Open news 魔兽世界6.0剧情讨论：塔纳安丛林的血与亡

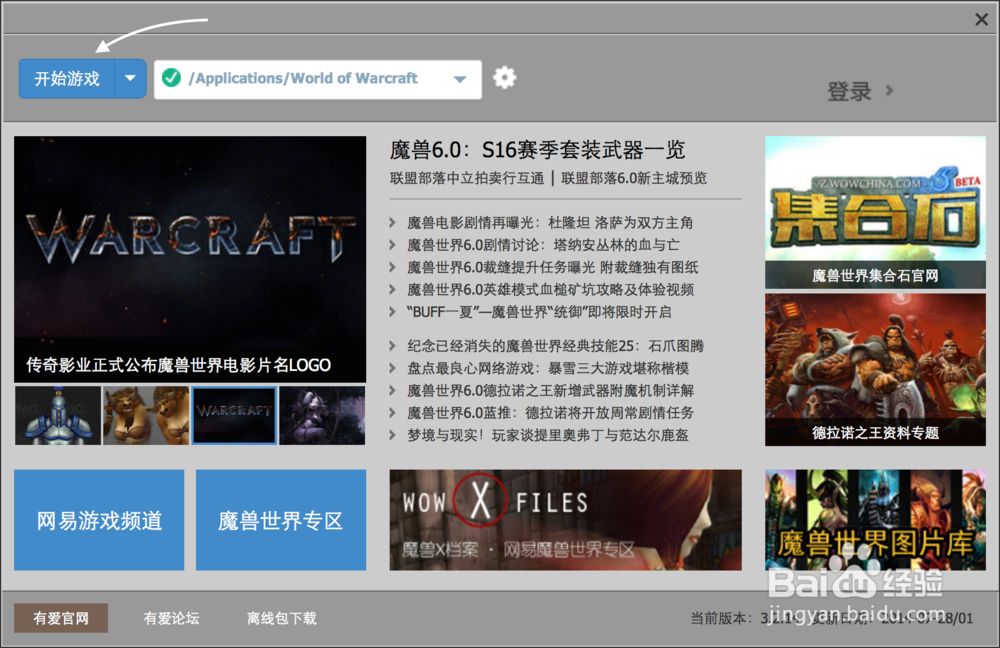point(543,245)
